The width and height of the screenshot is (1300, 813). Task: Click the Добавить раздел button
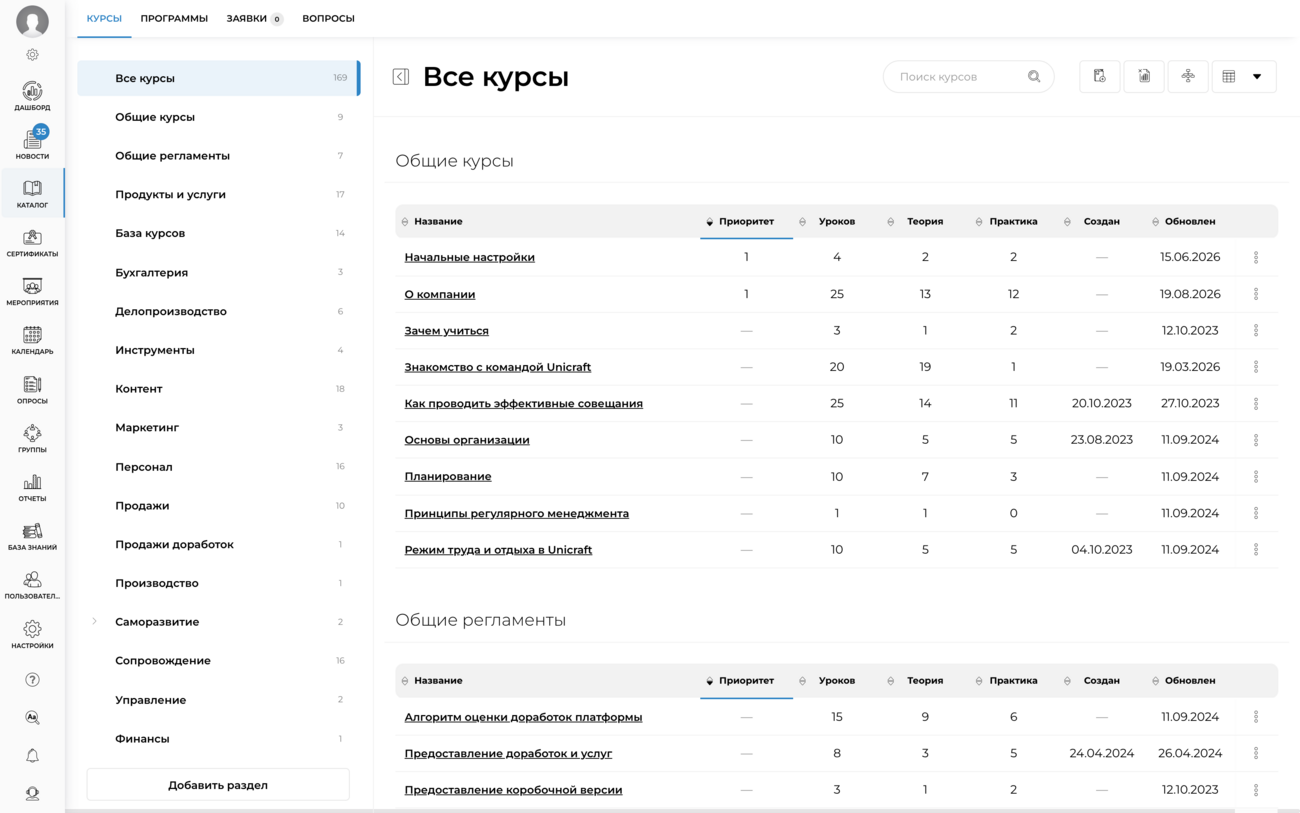(218, 785)
